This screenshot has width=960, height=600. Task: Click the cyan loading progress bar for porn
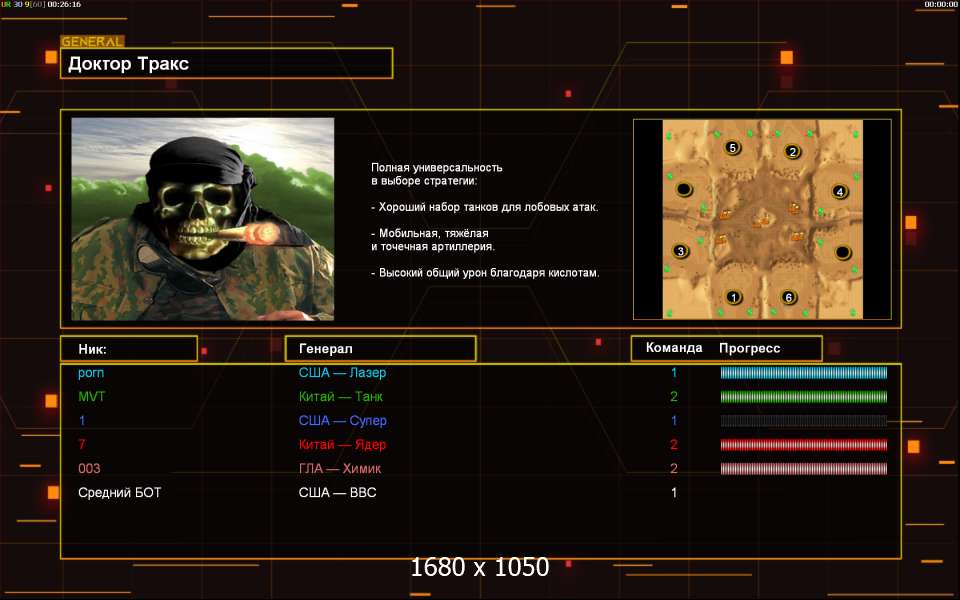(x=803, y=373)
